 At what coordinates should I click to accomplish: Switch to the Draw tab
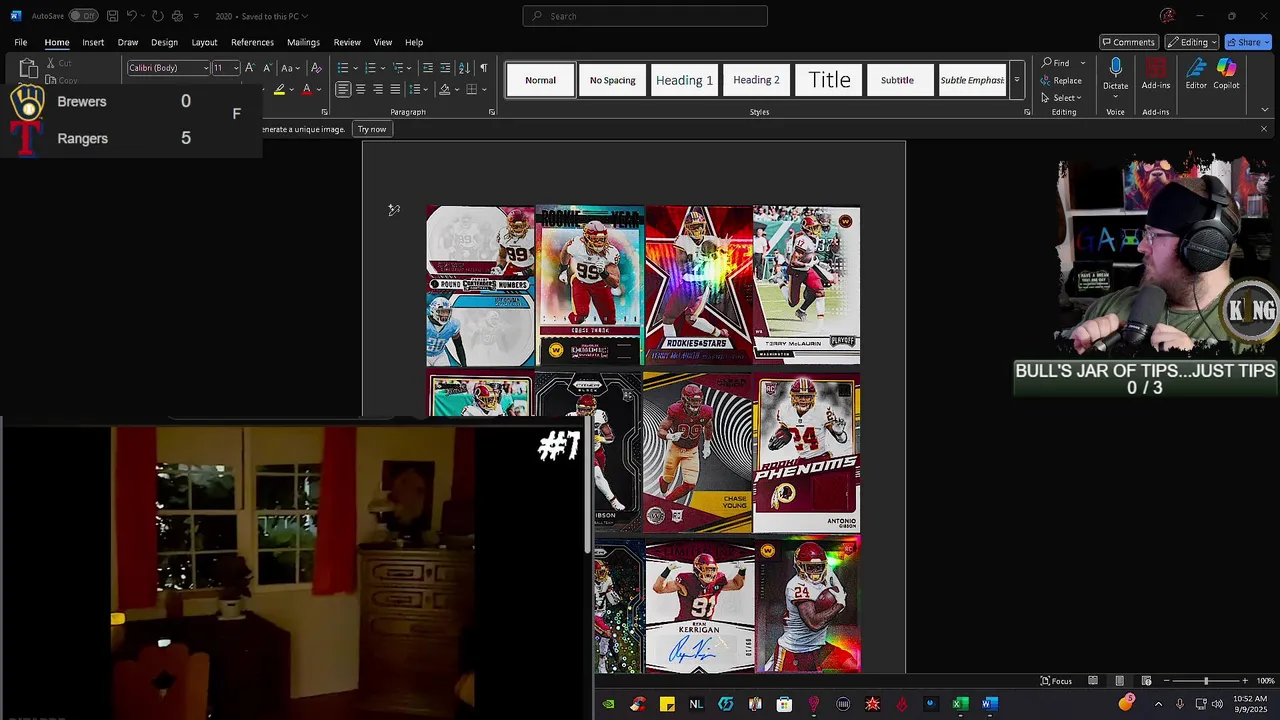tap(128, 42)
